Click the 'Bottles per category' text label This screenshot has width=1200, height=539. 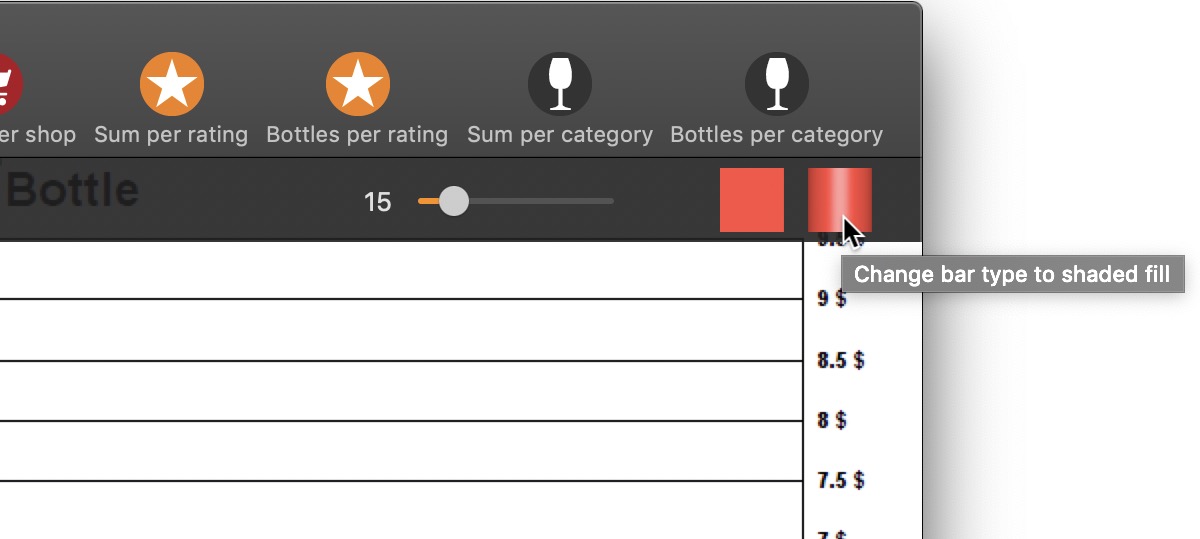tap(777, 134)
